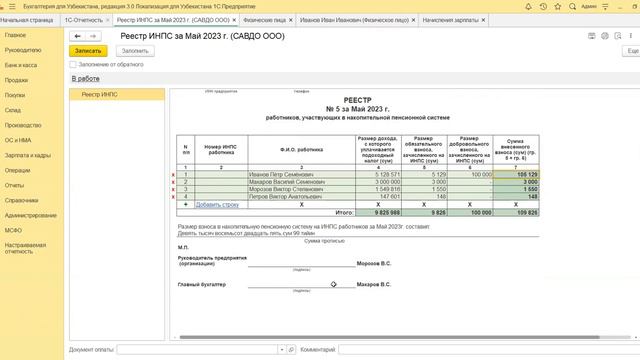
Task: Open the Еще menu button
Action: click(x=632, y=51)
